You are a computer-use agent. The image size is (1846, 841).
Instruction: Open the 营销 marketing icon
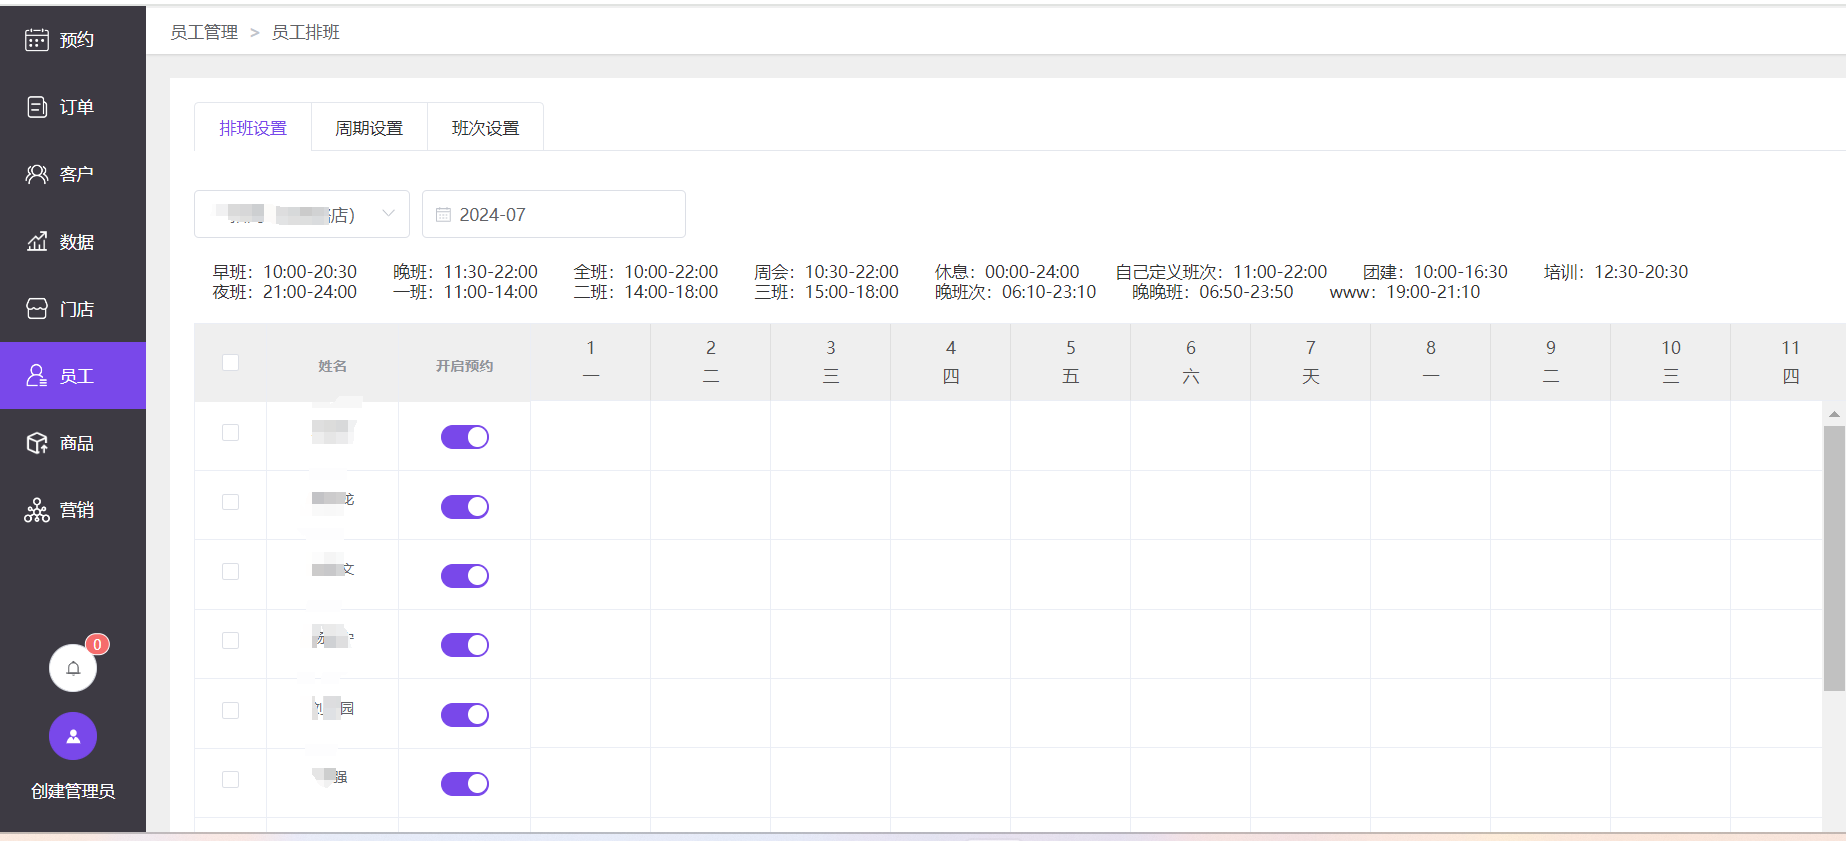[x=37, y=510]
